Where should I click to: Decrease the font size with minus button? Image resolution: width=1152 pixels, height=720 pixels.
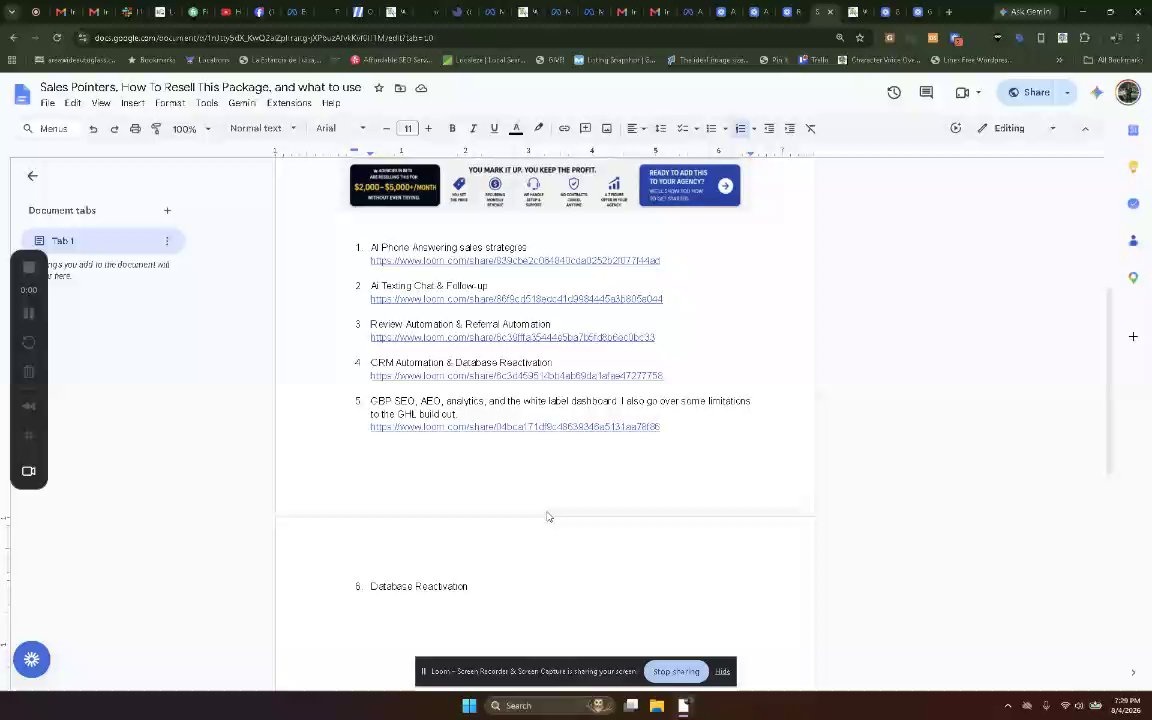[x=386, y=129]
